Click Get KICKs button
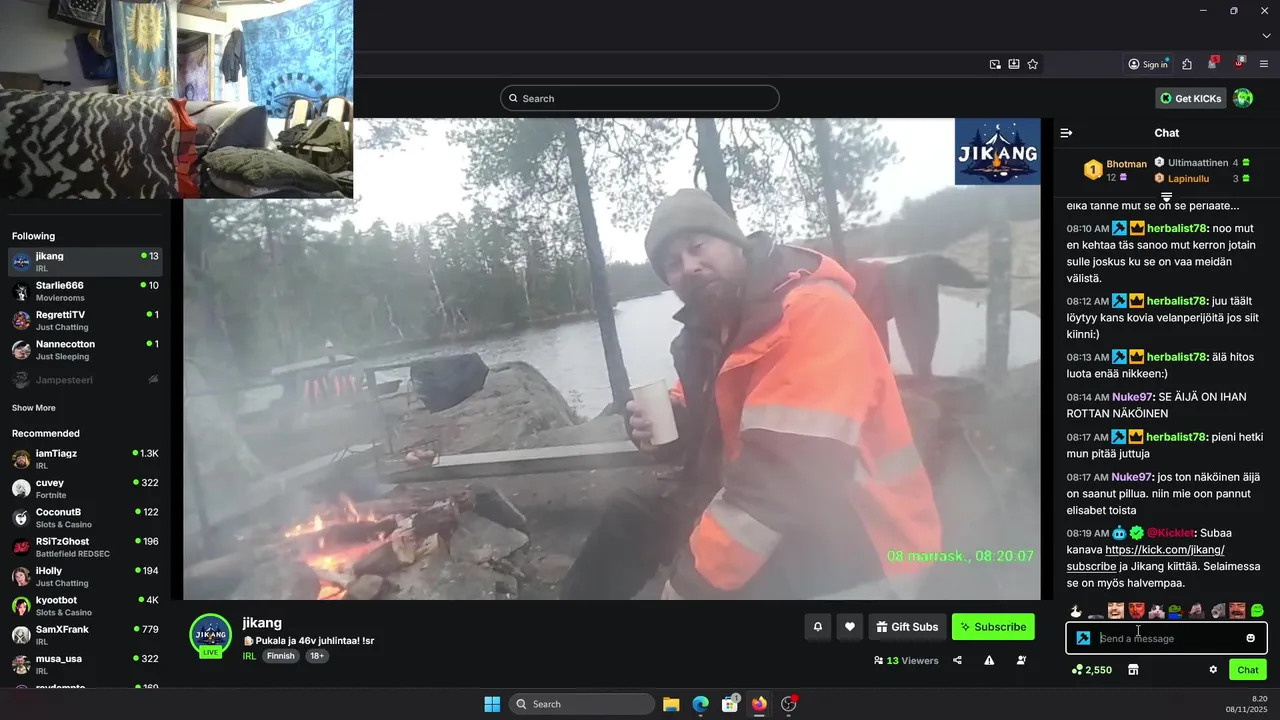1280x720 pixels. point(1191,98)
